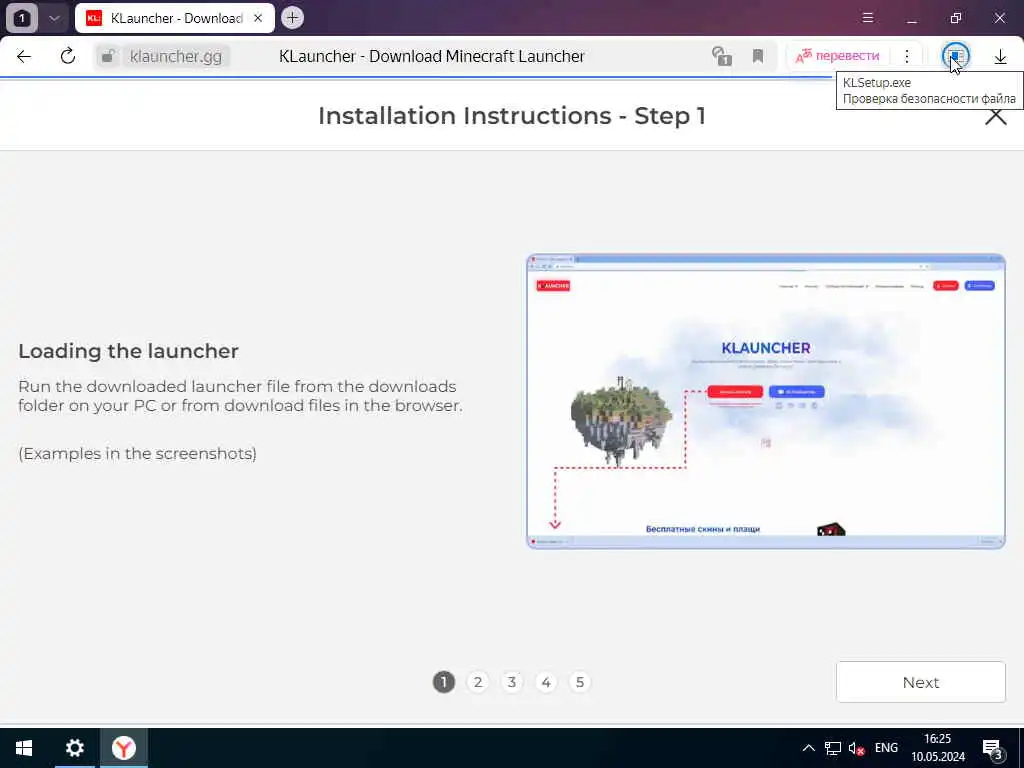1024x768 pixels.
Task: Click the Next button
Action: (921, 682)
